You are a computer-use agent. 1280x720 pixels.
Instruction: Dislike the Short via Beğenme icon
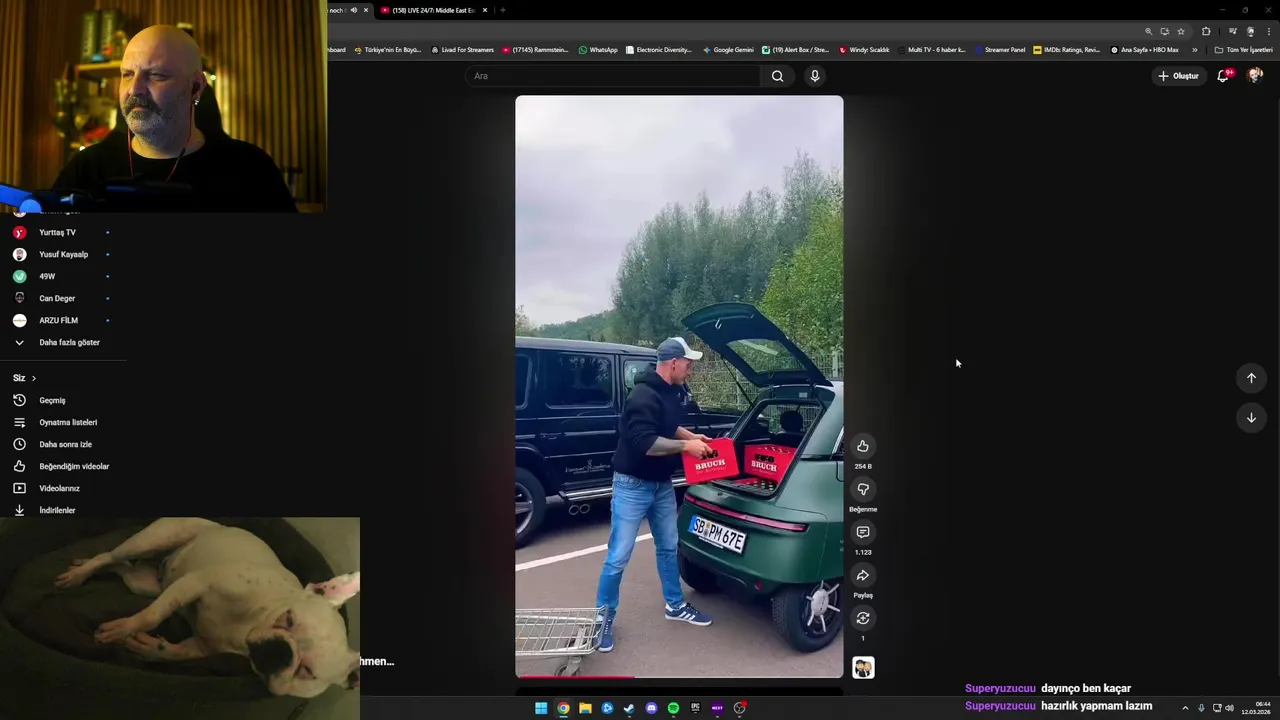pos(863,489)
